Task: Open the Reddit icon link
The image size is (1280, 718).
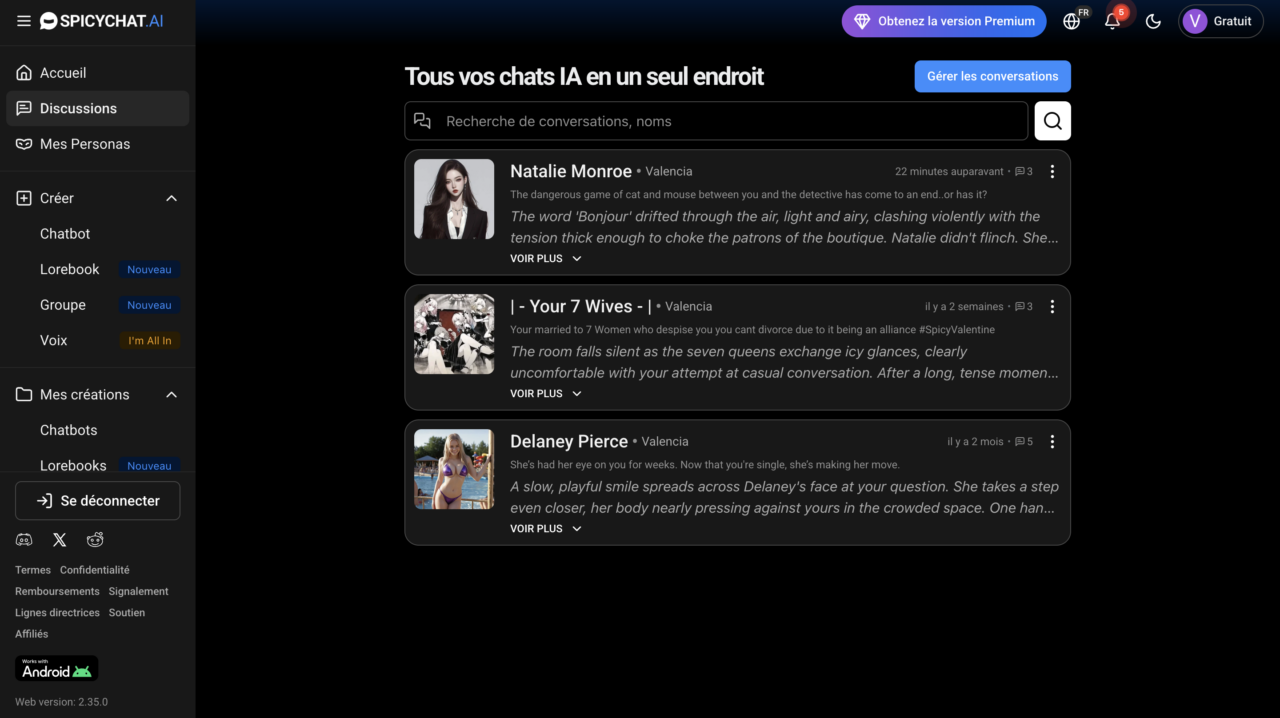Action: click(95, 540)
